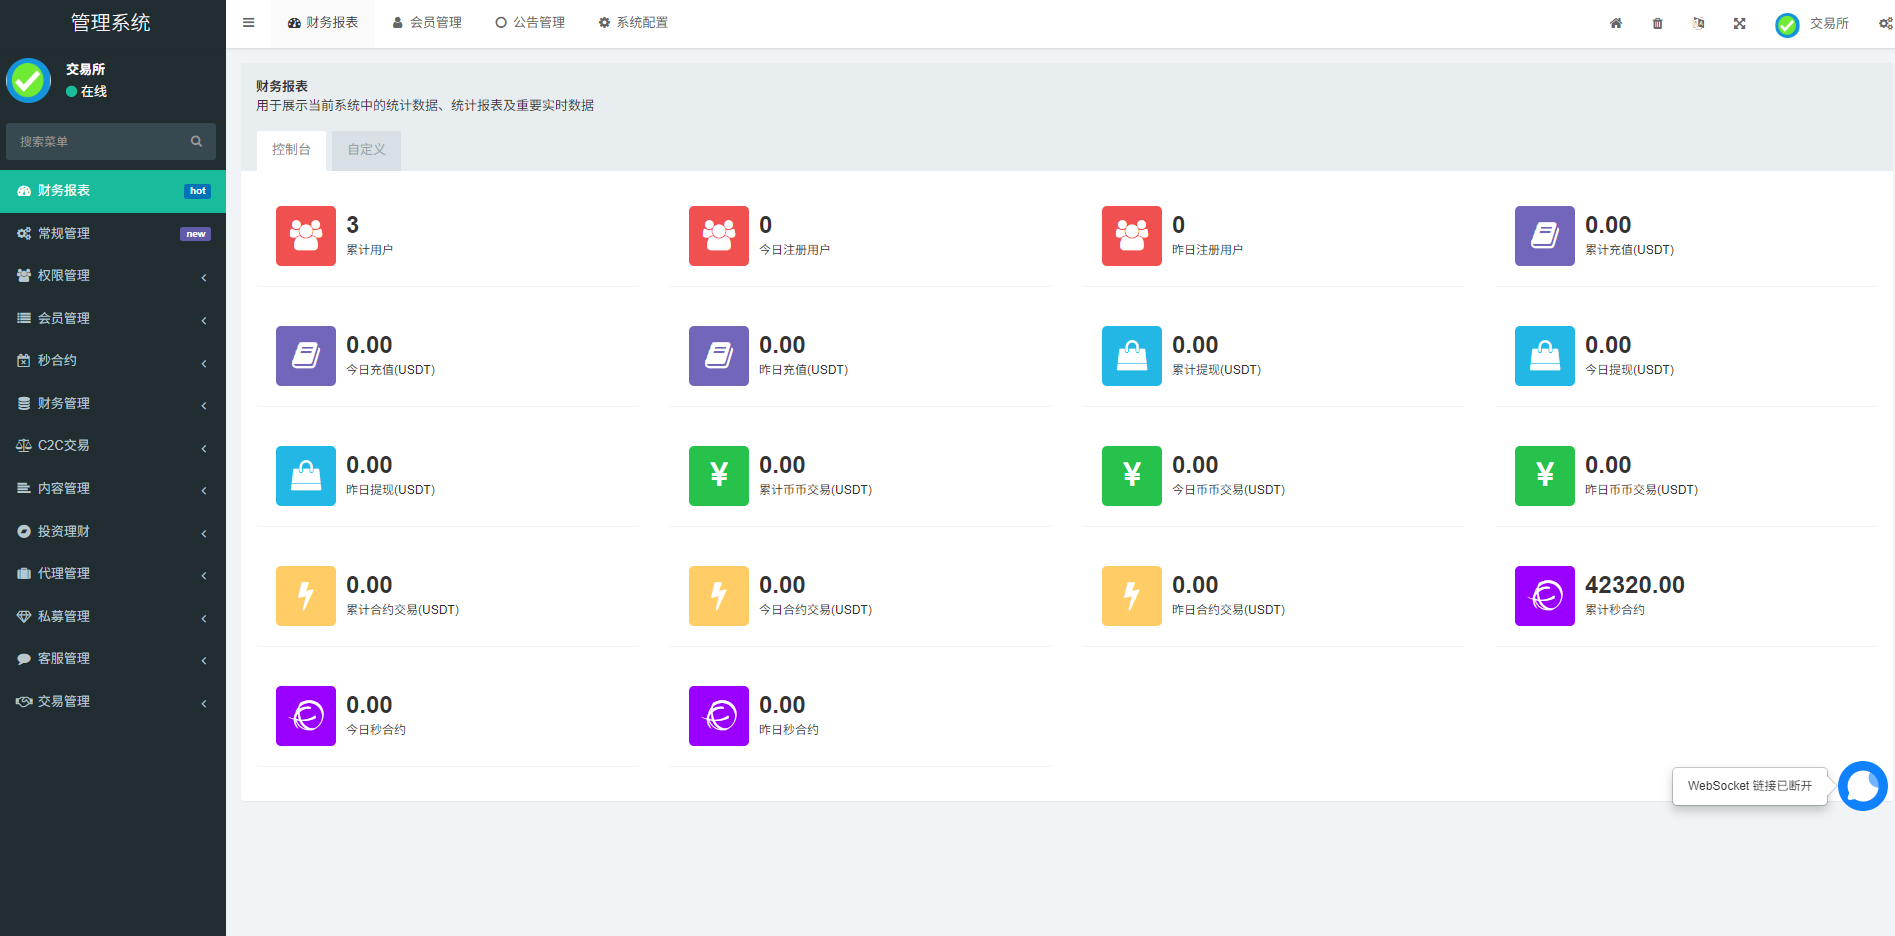Toggle fullscreen with the expand icon
The height and width of the screenshot is (936, 1895).
click(1739, 23)
